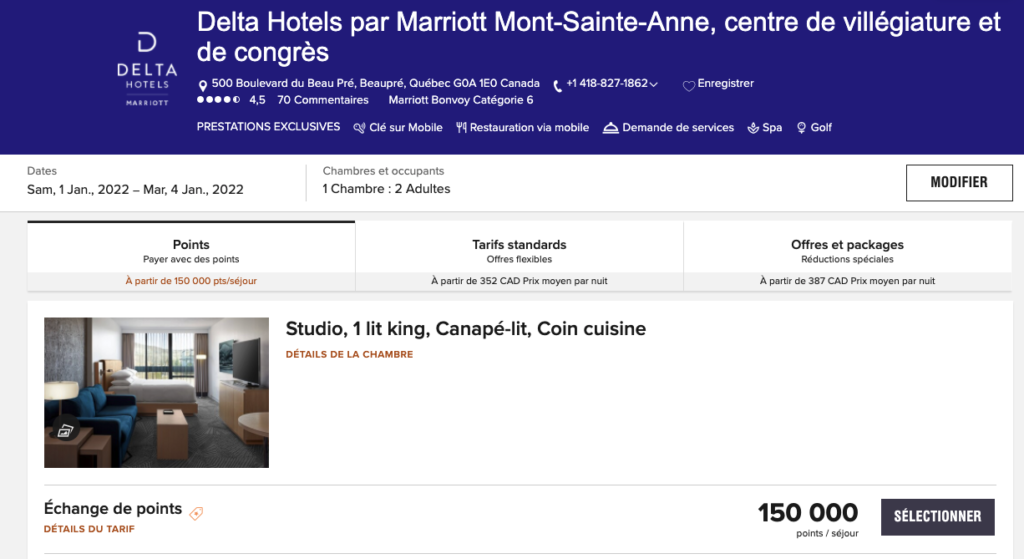This screenshot has height=559, width=1024.
Task: Click the Spa lotus icon
Action: pos(752,128)
